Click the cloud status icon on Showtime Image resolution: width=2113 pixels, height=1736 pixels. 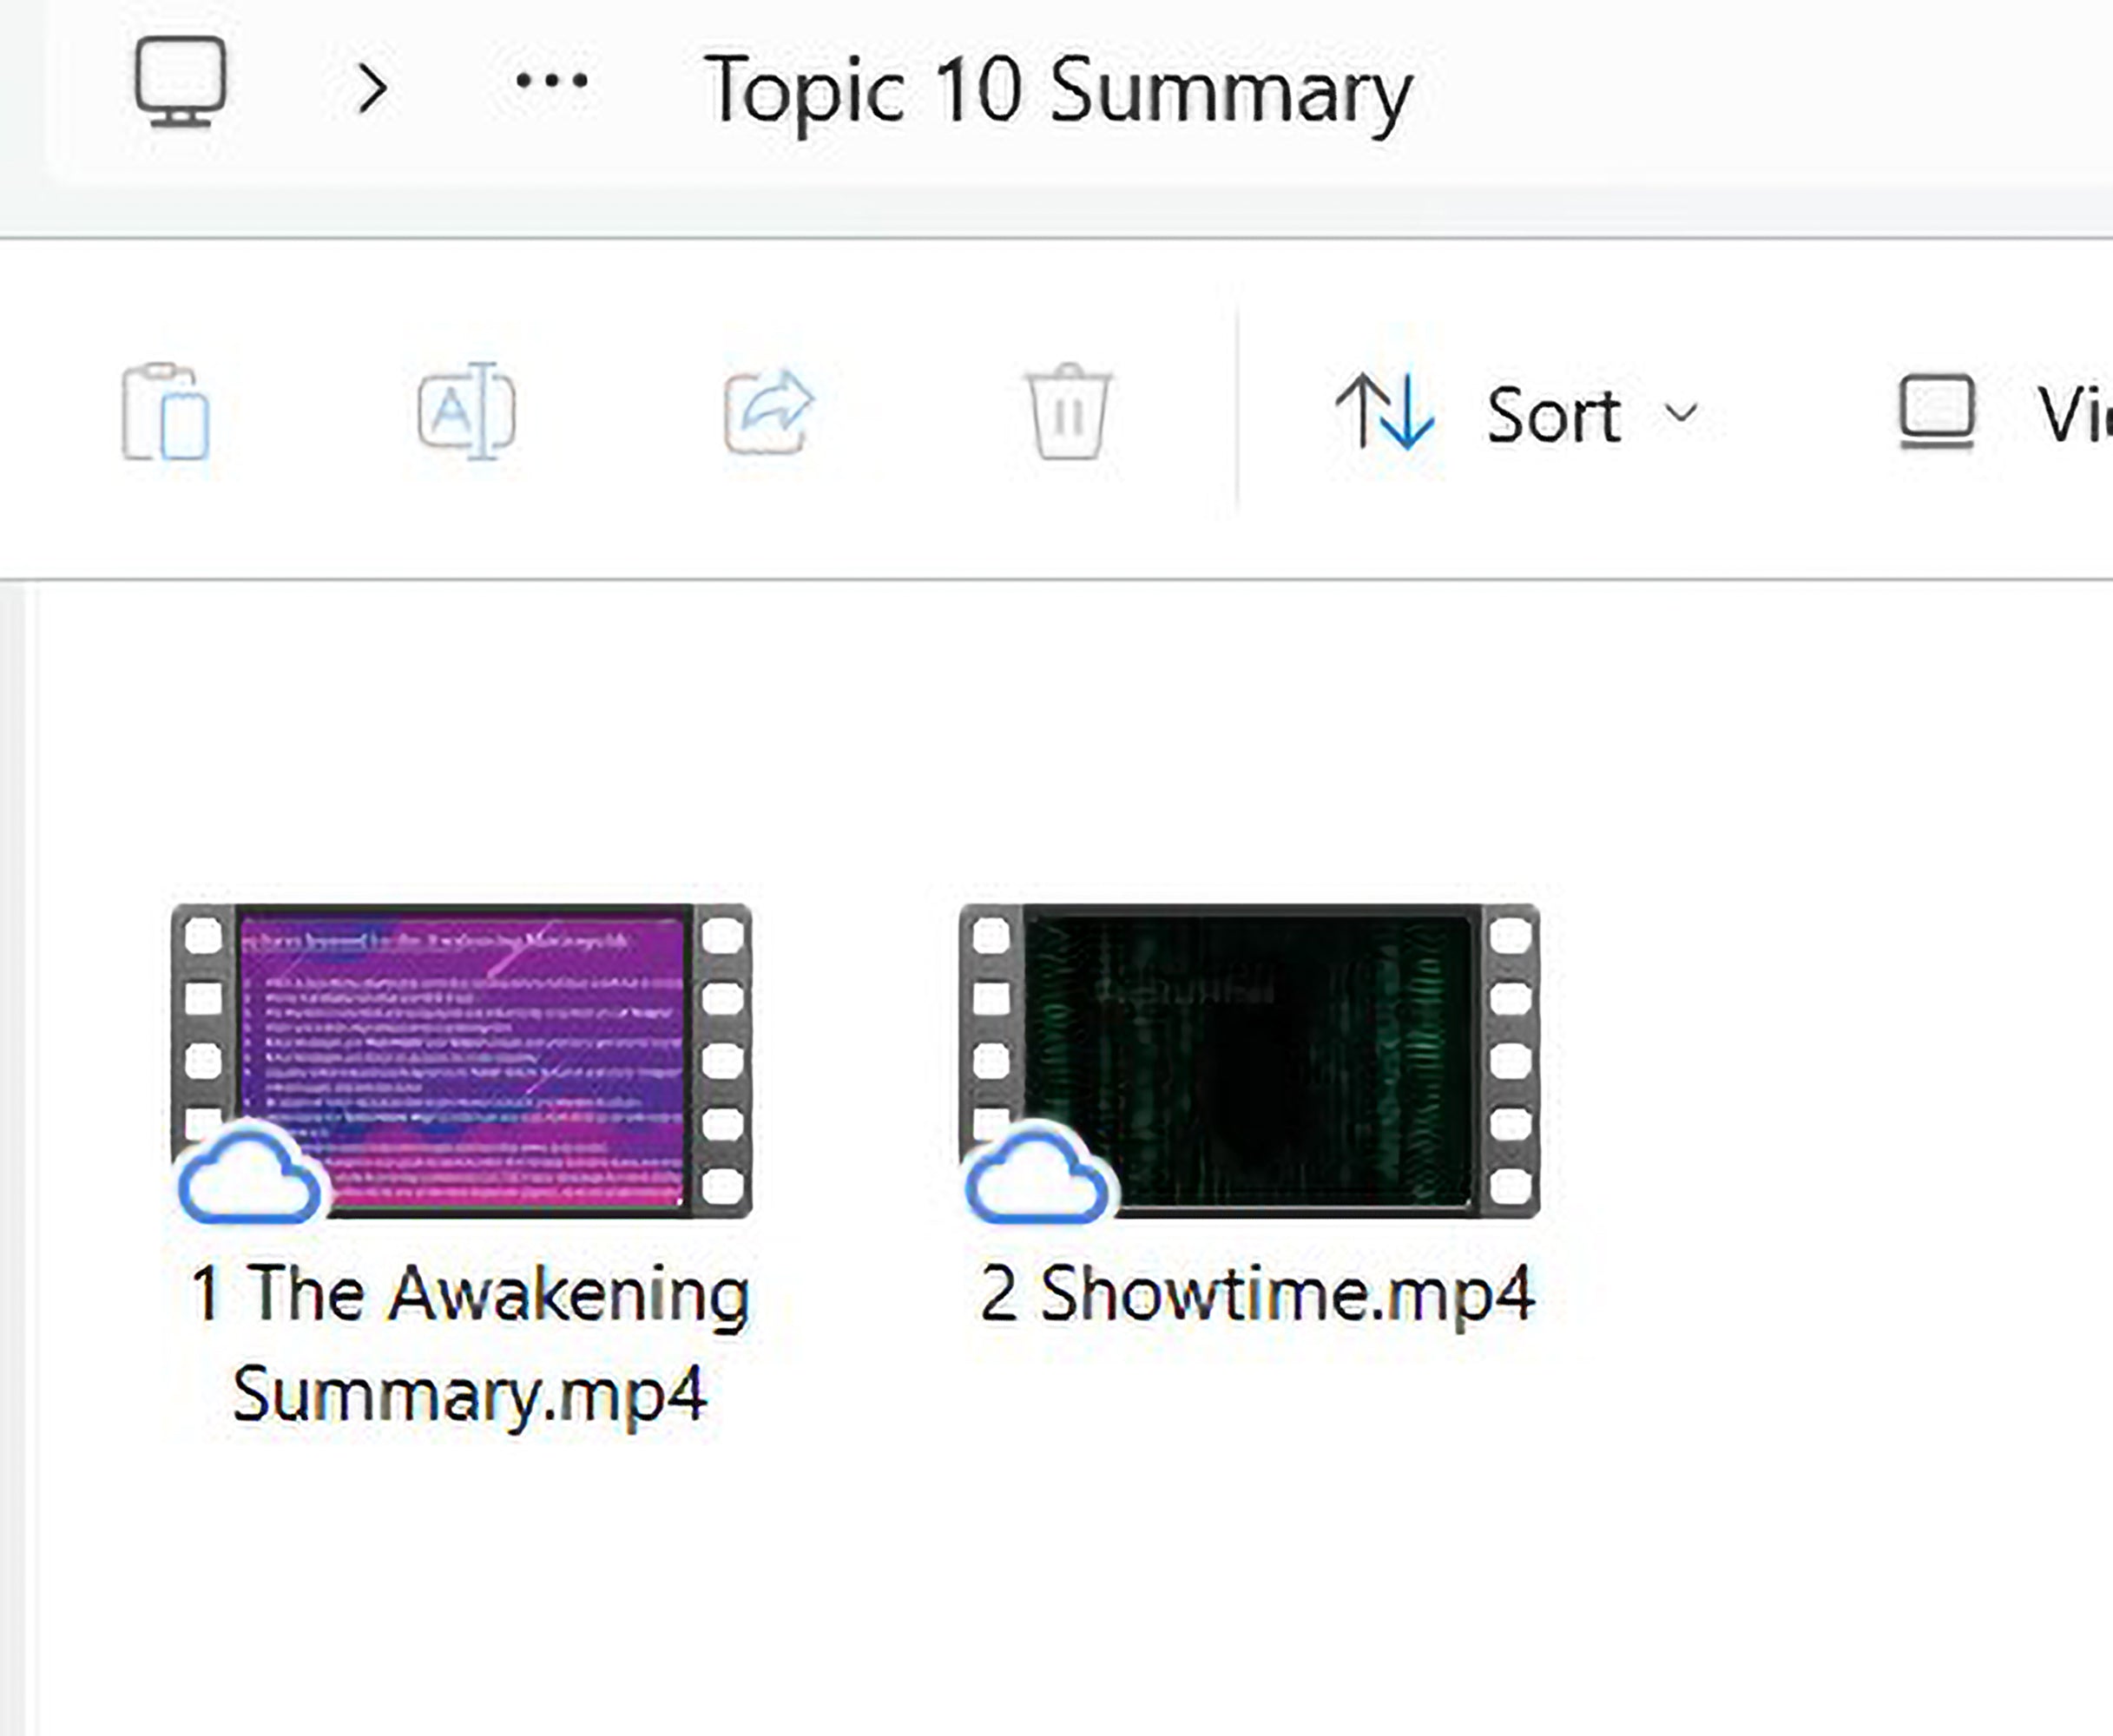pyautogui.click(x=1039, y=1175)
